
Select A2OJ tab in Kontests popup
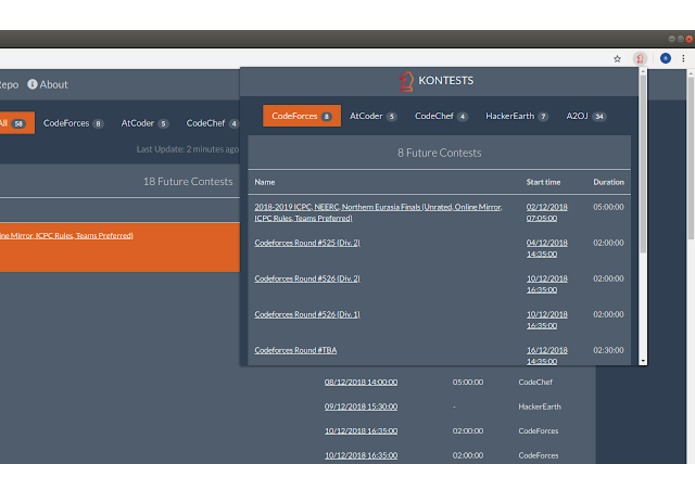[586, 116]
